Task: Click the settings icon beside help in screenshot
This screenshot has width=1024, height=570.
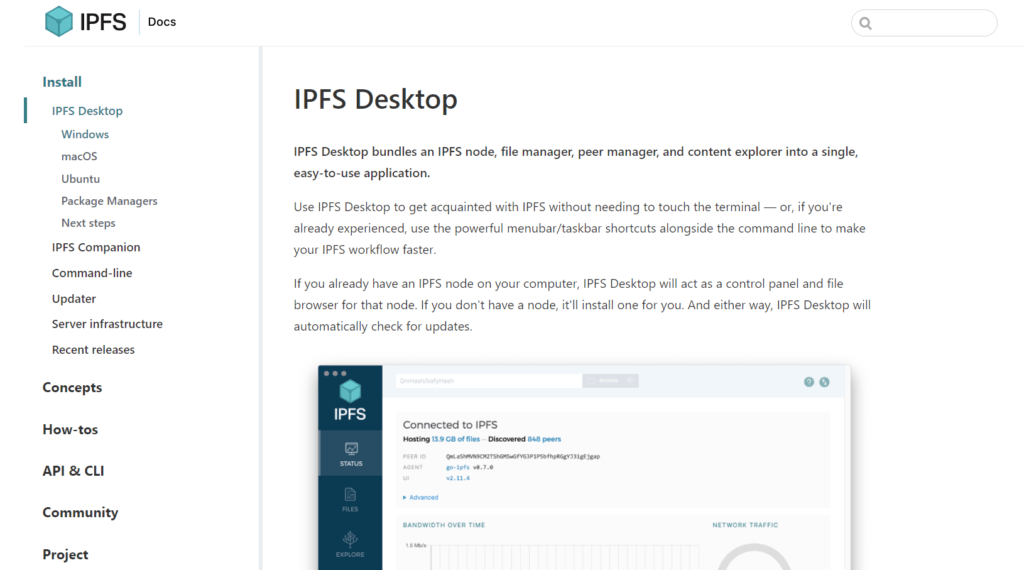Action: pos(824,382)
